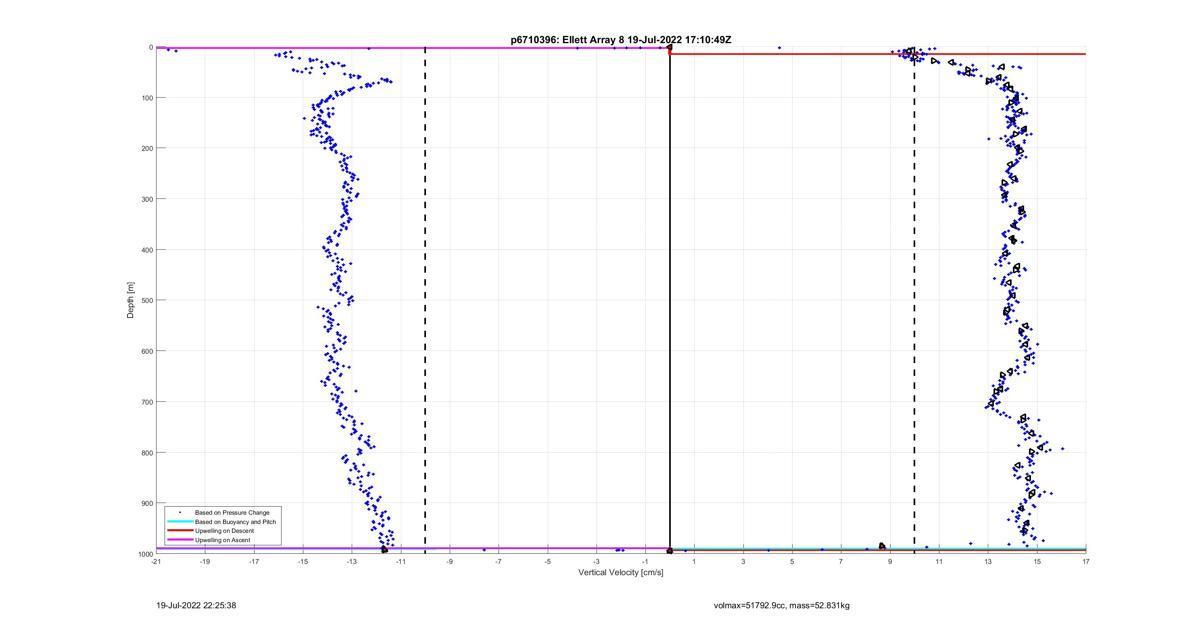This screenshot has height=622, width=1200.
Task: Click x-axis tick label '-17'
Action: [254, 562]
